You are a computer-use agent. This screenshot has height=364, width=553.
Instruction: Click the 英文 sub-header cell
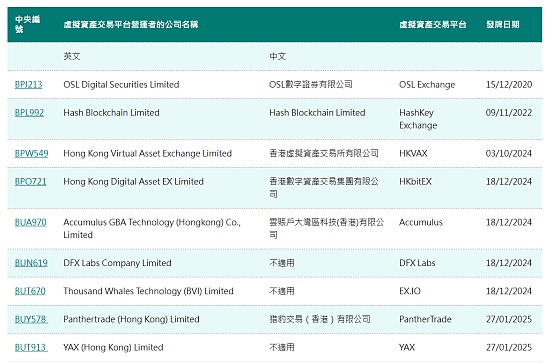72,56
